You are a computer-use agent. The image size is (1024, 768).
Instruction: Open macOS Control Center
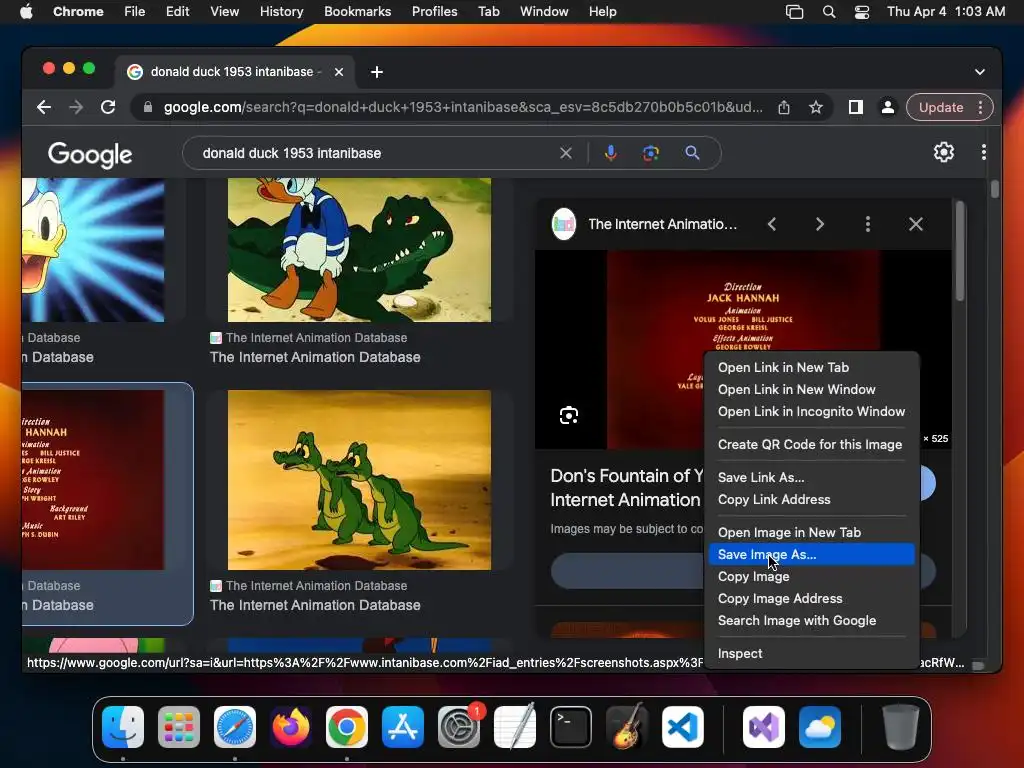862,12
